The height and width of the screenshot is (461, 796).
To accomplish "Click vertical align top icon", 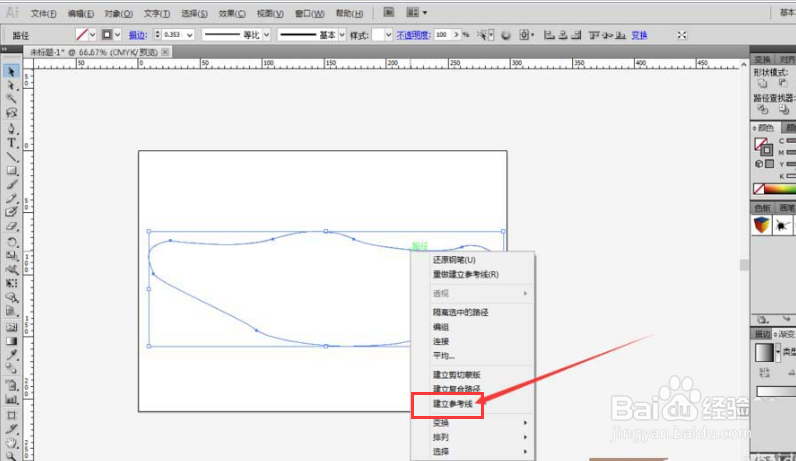I will point(593,35).
